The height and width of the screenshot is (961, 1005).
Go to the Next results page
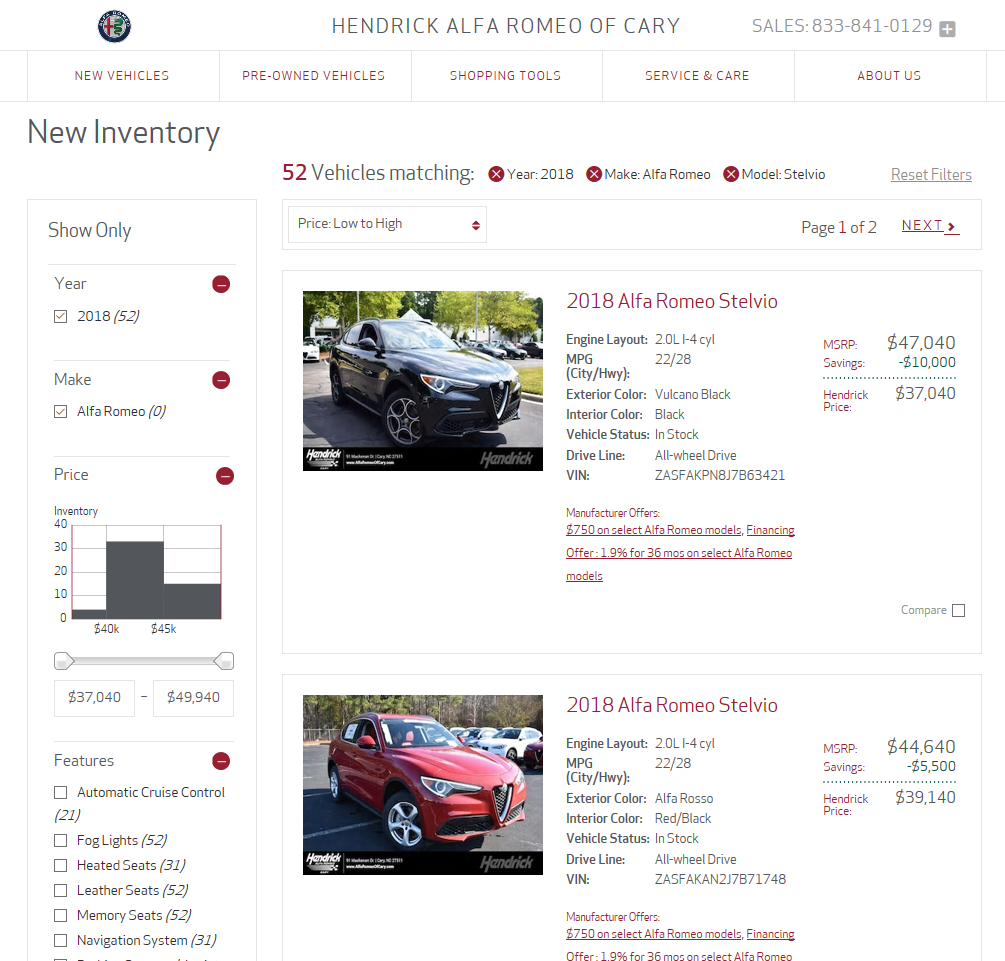(930, 226)
